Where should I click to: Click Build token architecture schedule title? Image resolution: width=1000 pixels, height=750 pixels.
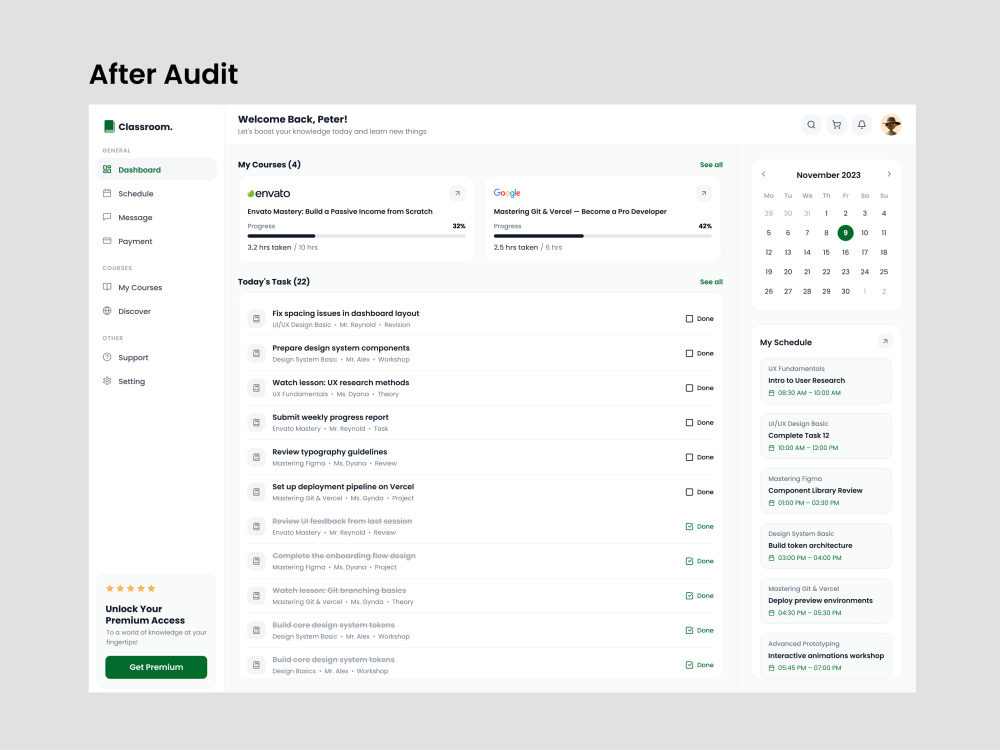810,546
